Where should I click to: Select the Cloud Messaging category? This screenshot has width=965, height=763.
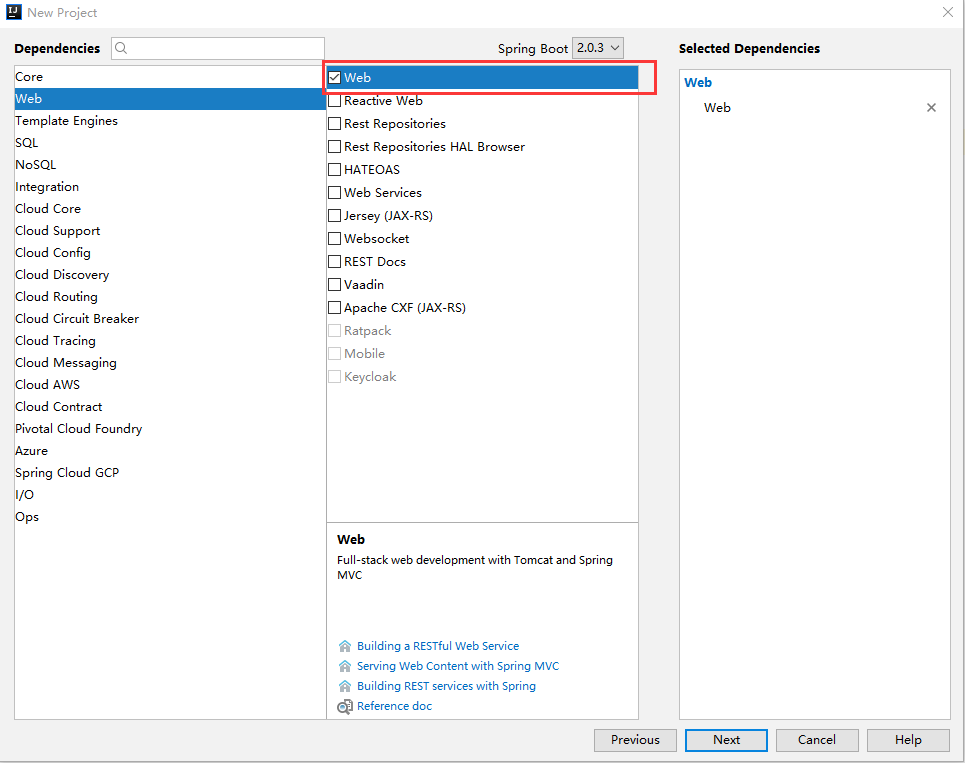pos(170,362)
